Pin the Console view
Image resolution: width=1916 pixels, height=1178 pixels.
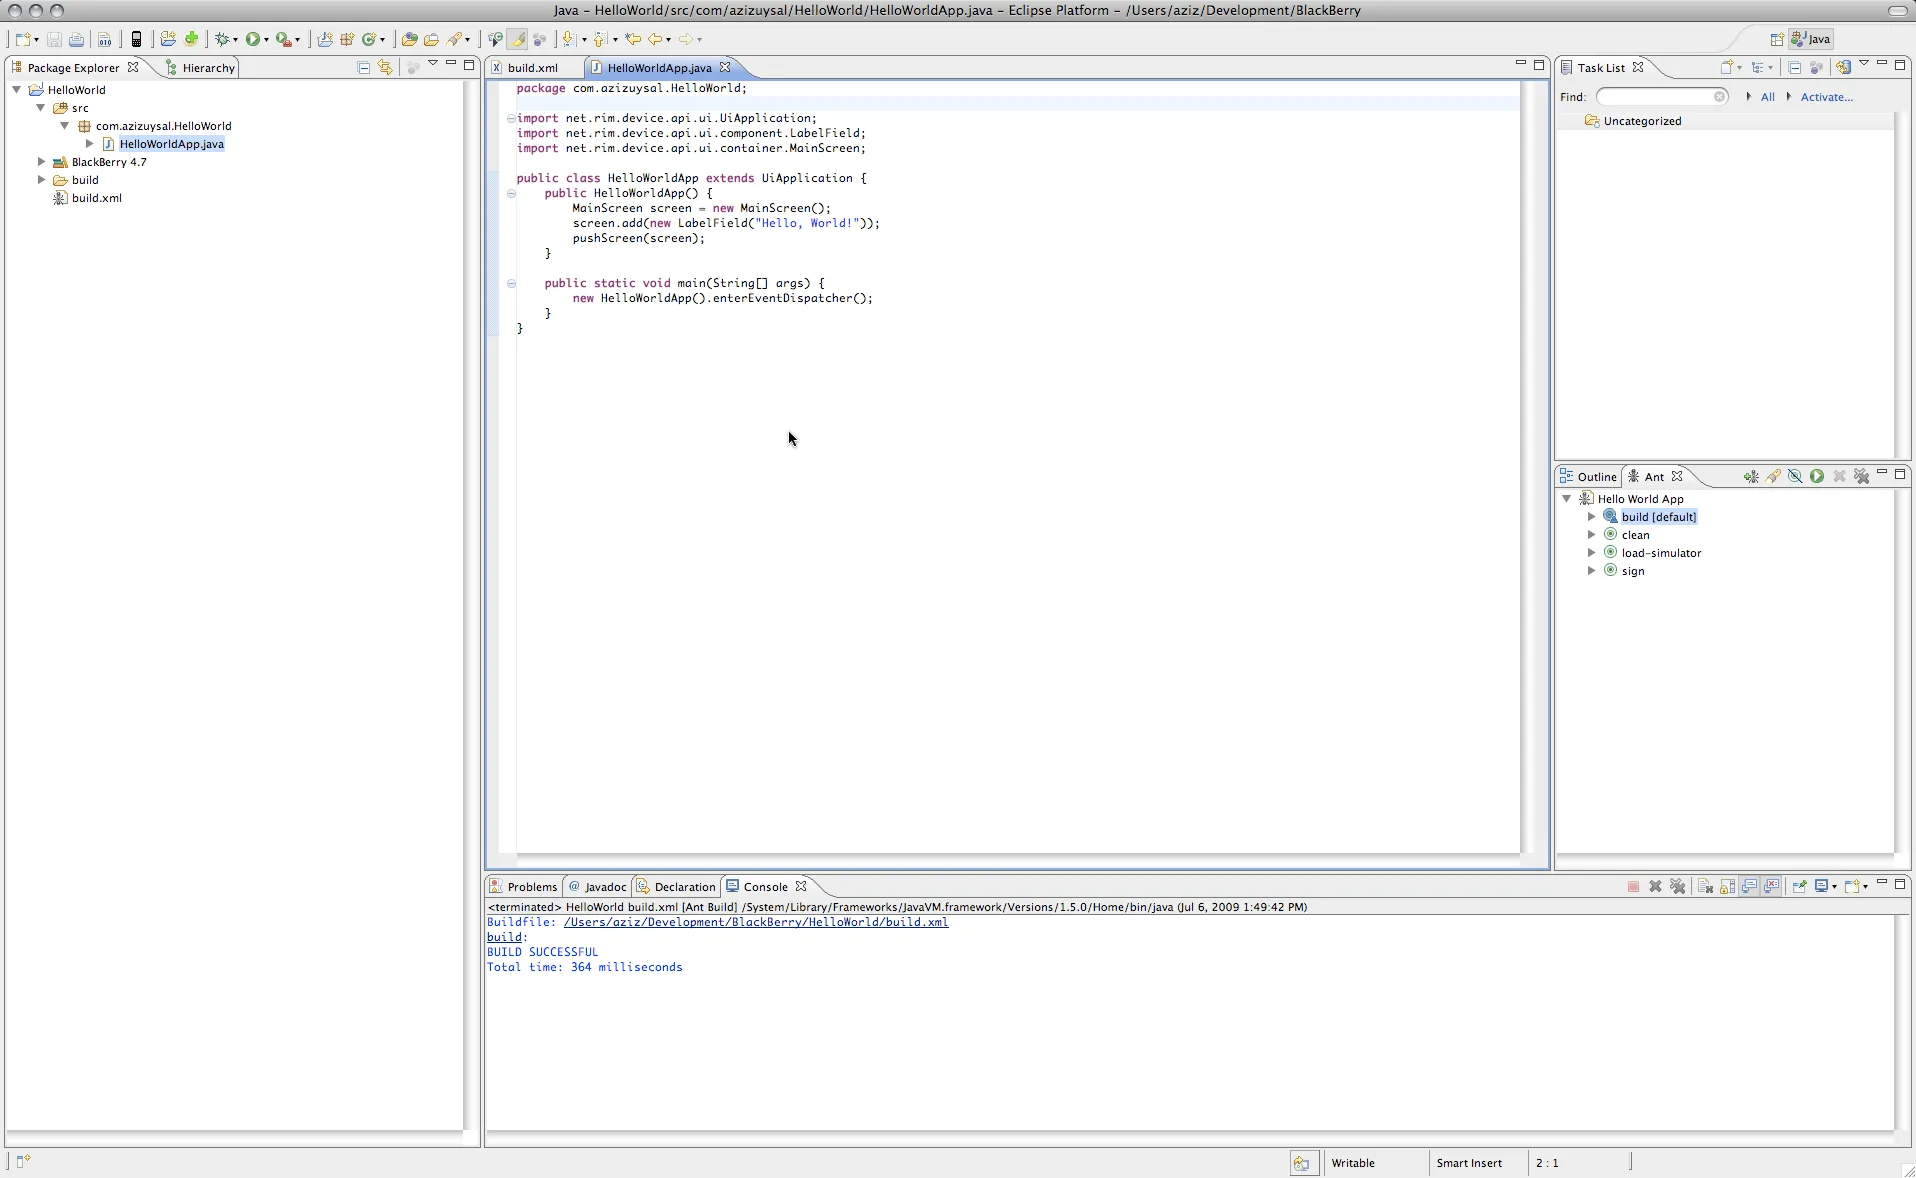[1801, 887]
